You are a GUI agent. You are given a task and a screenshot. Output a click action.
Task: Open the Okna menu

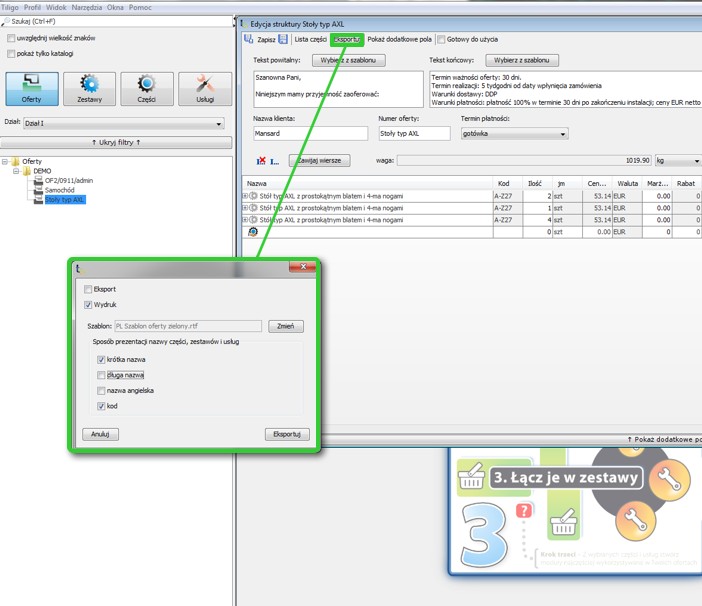[x=115, y=8]
